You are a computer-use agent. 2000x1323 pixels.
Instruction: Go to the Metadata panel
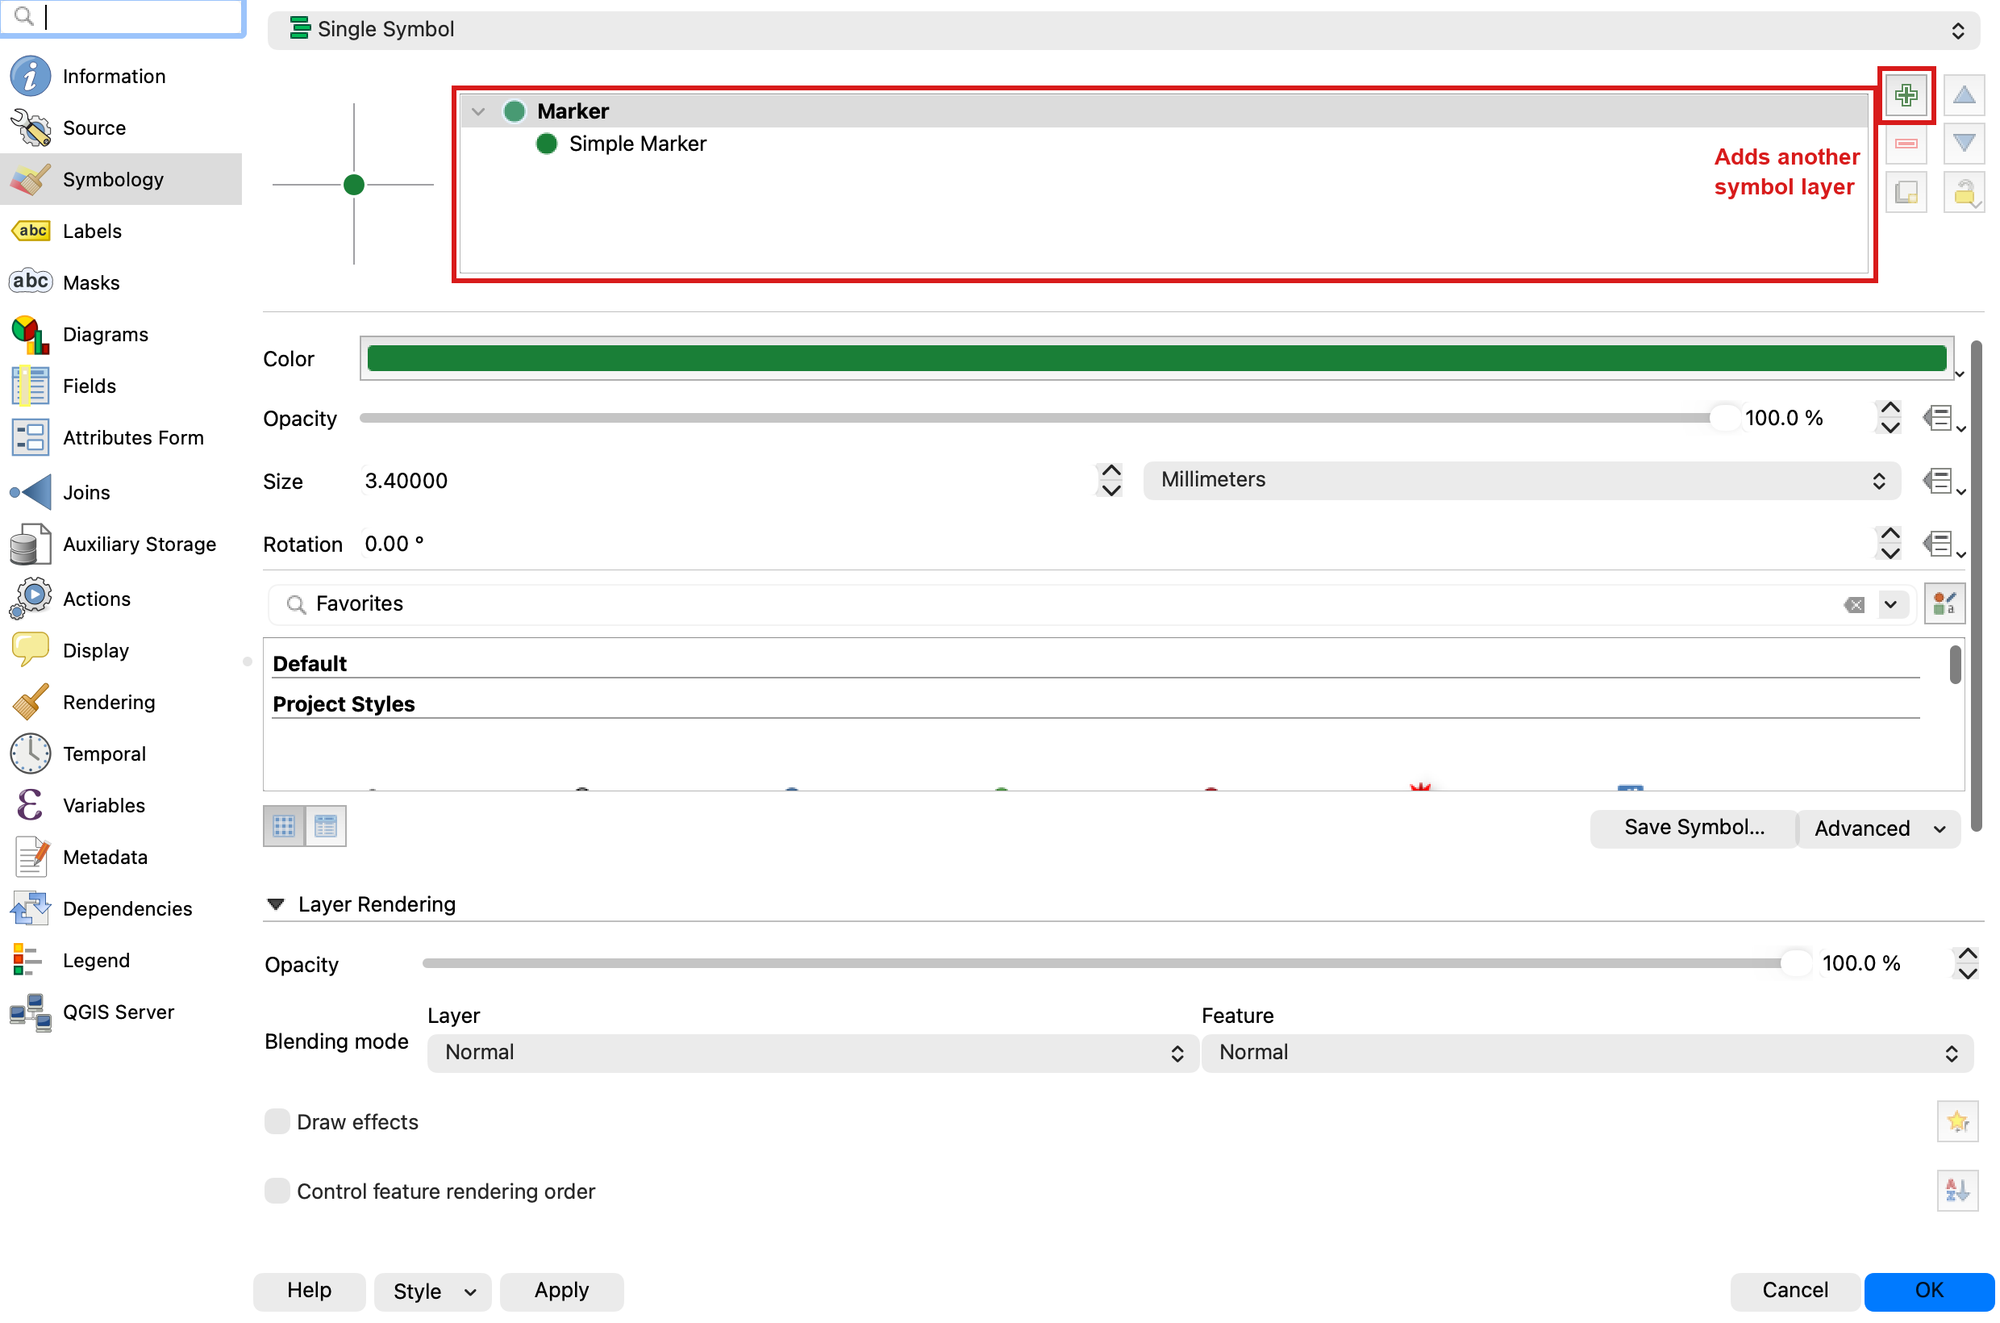coord(121,857)
